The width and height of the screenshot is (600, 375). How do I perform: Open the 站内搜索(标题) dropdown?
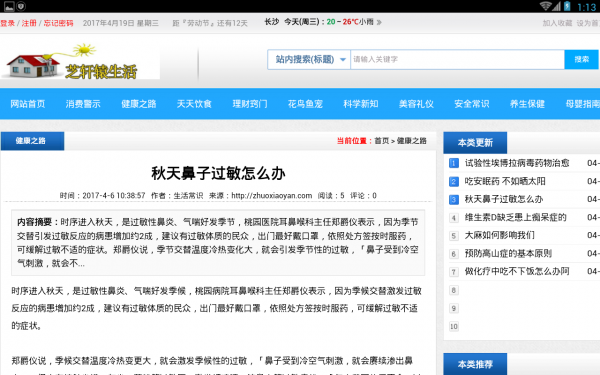(309, 59)
